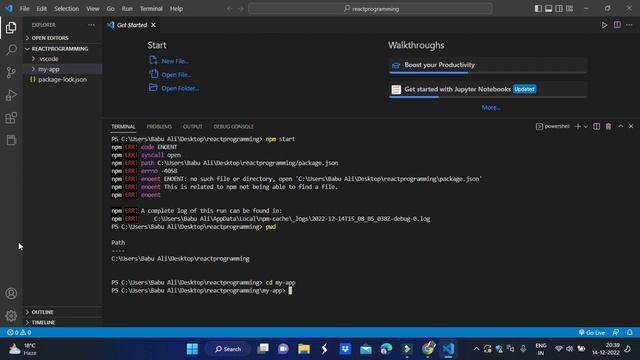Screen dimensions: 640x360
Task: Click errors and warnings status bar item
Action: click(x=19, y=333)
